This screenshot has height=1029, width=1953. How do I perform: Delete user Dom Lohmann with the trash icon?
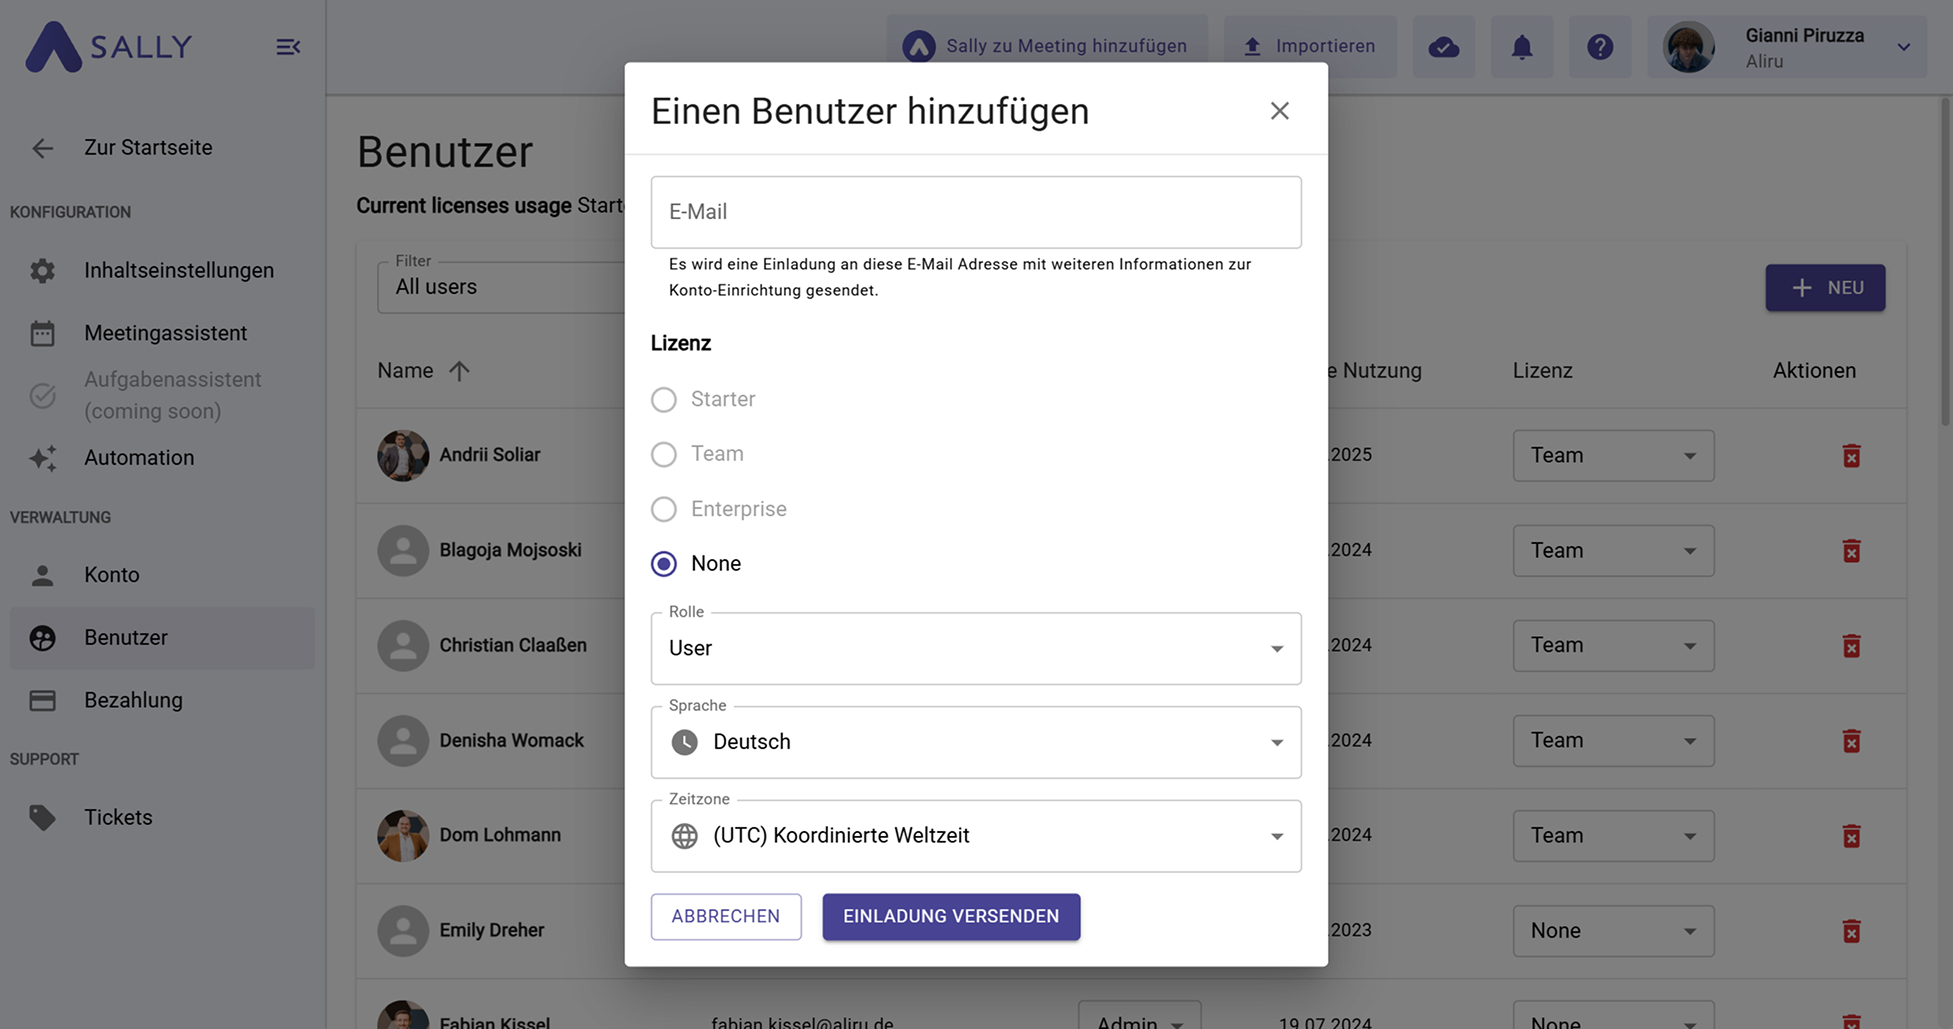(1851, 836)
